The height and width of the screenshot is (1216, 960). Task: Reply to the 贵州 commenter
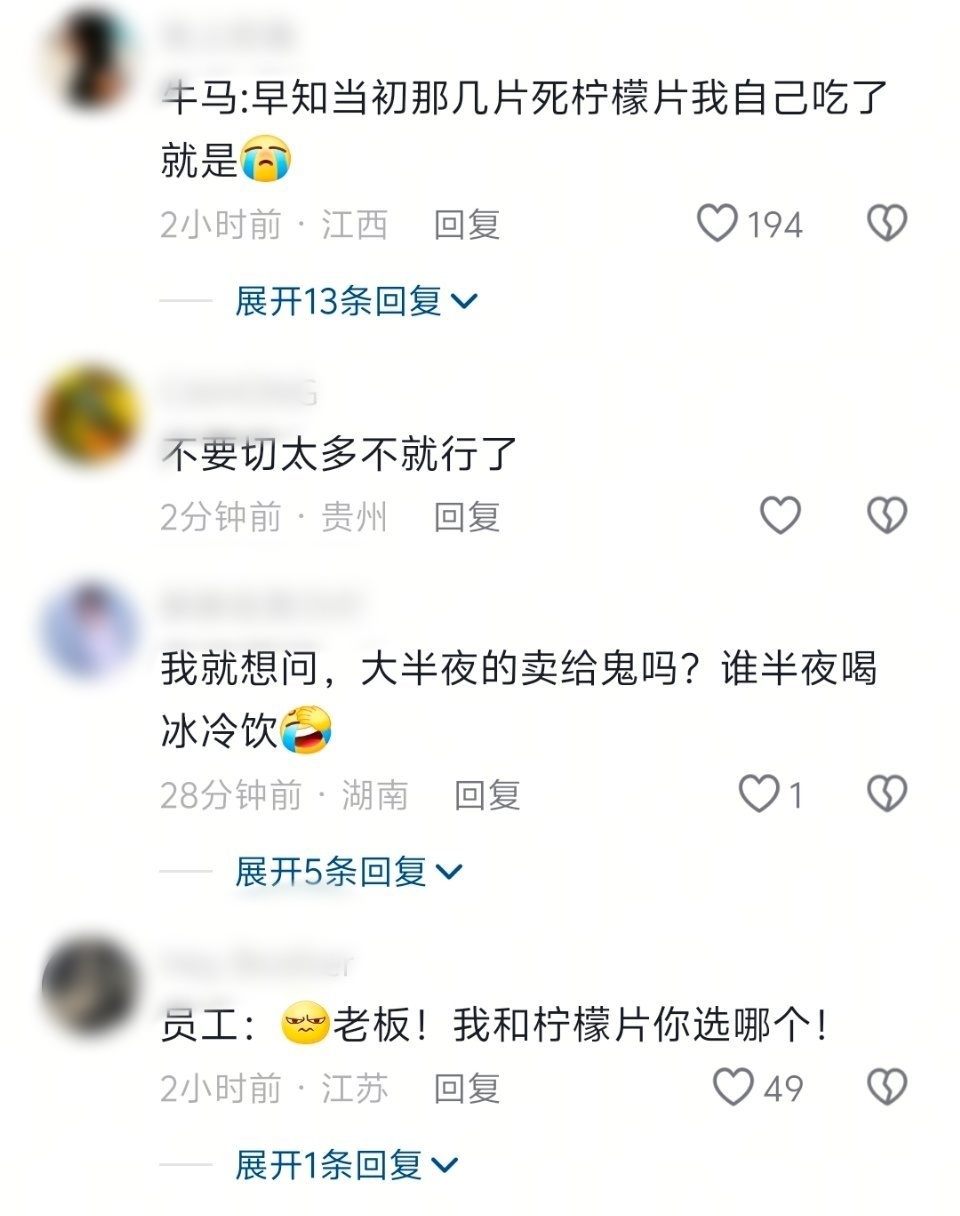click(x=466, y=517)
